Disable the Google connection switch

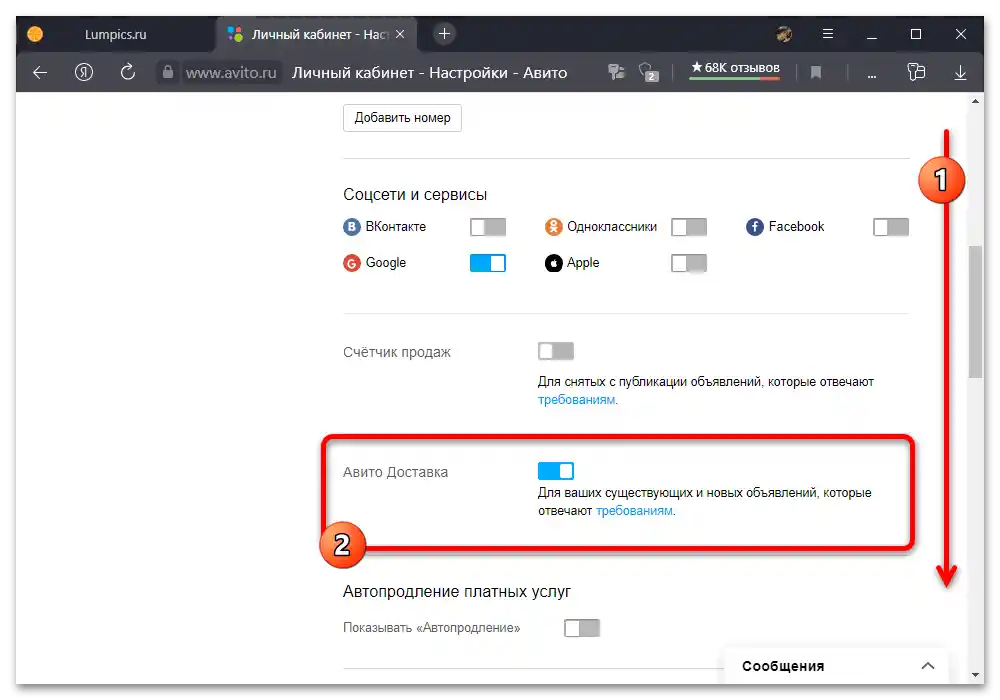click(488, 263)
